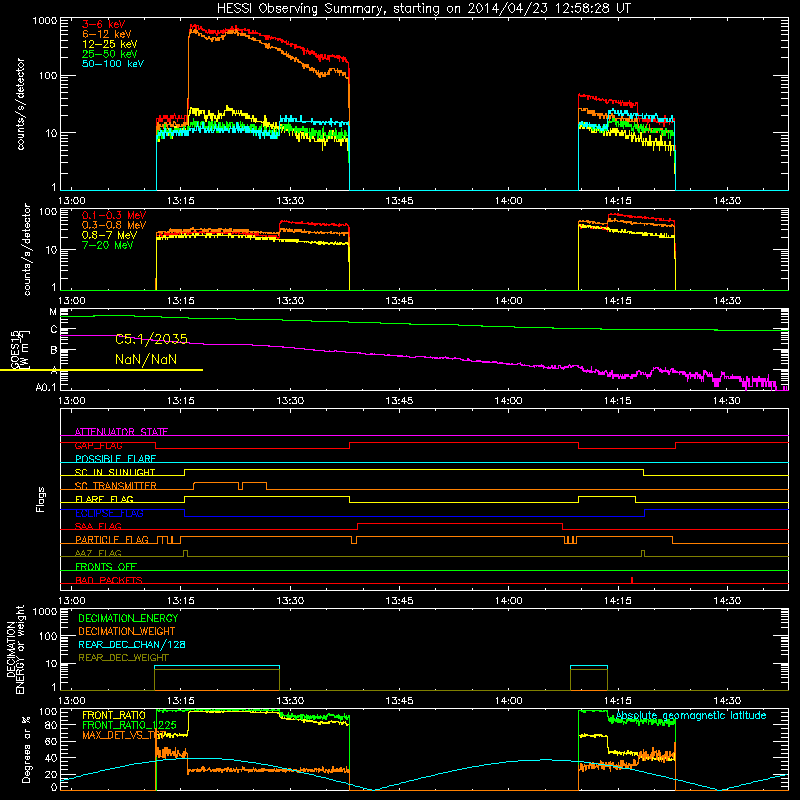Click the ATTENUATOR_STATE flag label
The height and width of the screenshot is (800, 800).
click(121, 432)
